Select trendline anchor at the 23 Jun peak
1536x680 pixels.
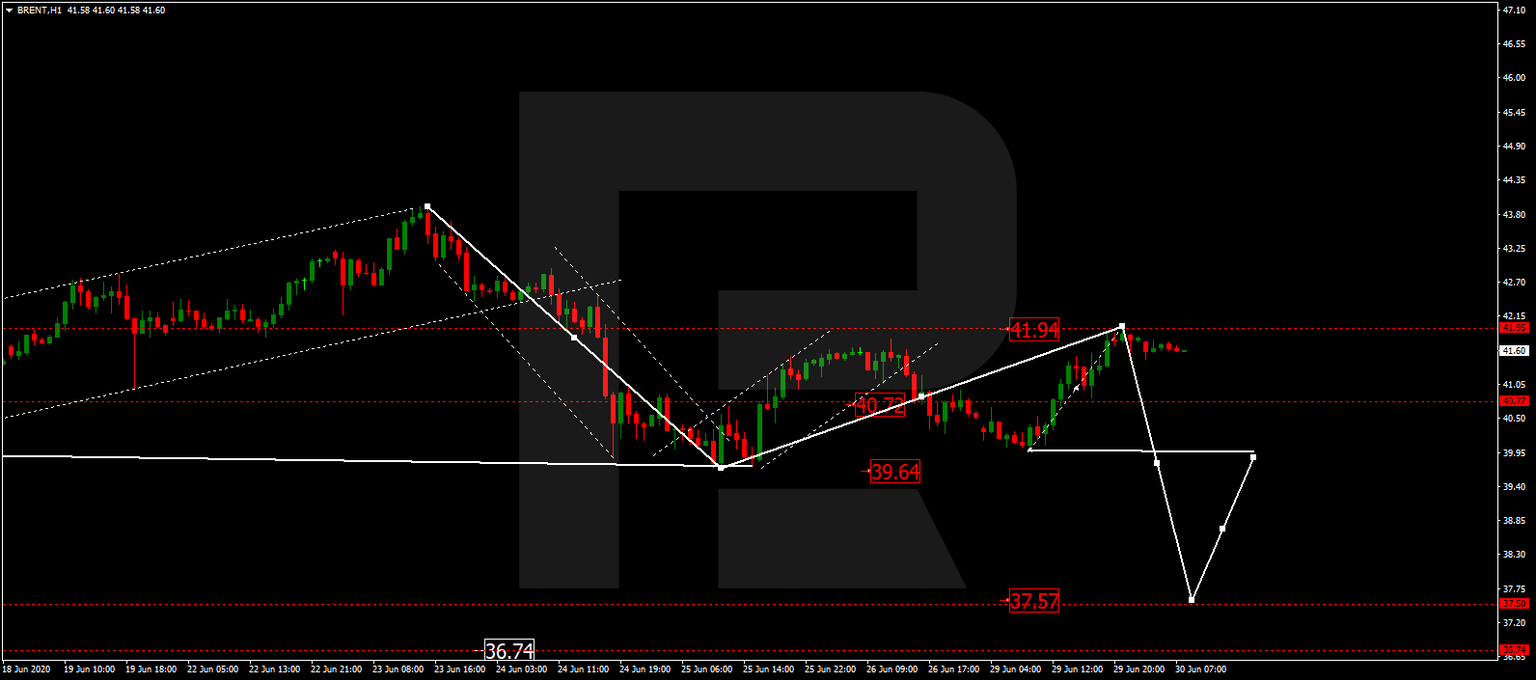pyautogui.click(x=427, y=207)
